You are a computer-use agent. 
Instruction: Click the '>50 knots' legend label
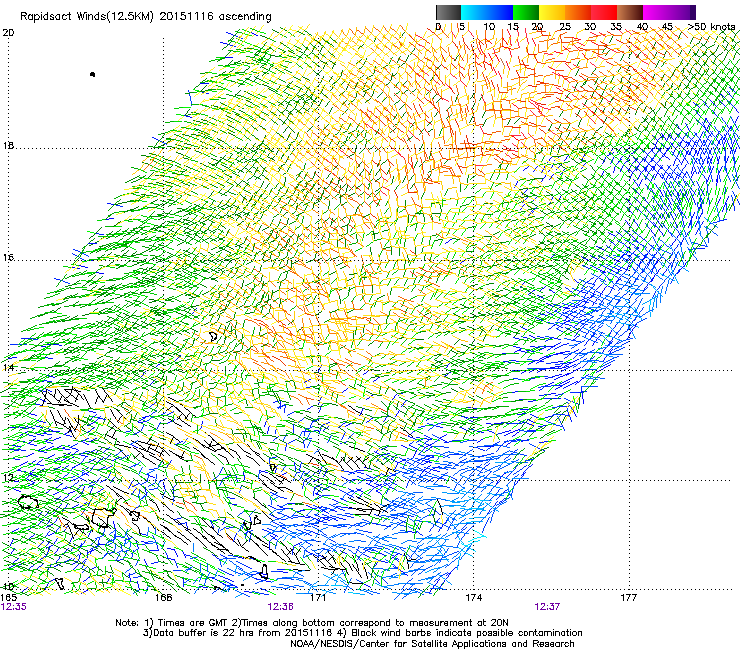click(711, 27)
